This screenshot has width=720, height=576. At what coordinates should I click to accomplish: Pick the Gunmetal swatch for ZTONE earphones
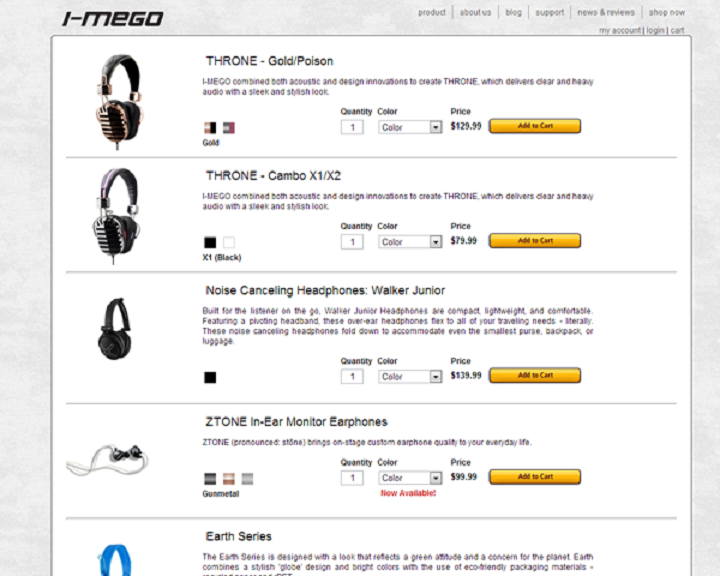[x=210, y=479]
